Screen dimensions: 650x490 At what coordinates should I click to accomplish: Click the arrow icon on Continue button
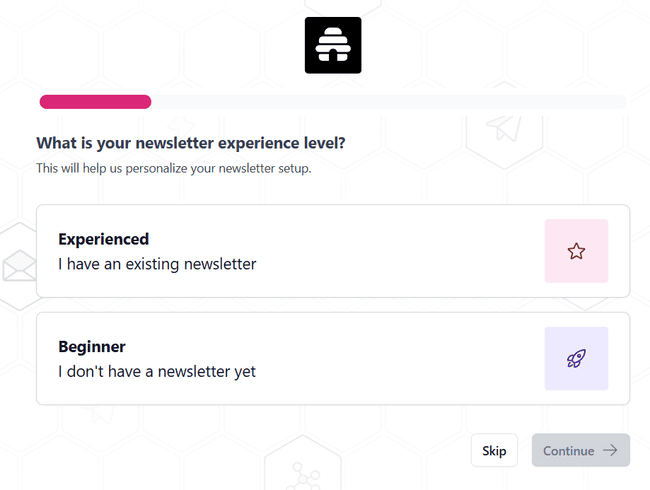tap(610, 451)
